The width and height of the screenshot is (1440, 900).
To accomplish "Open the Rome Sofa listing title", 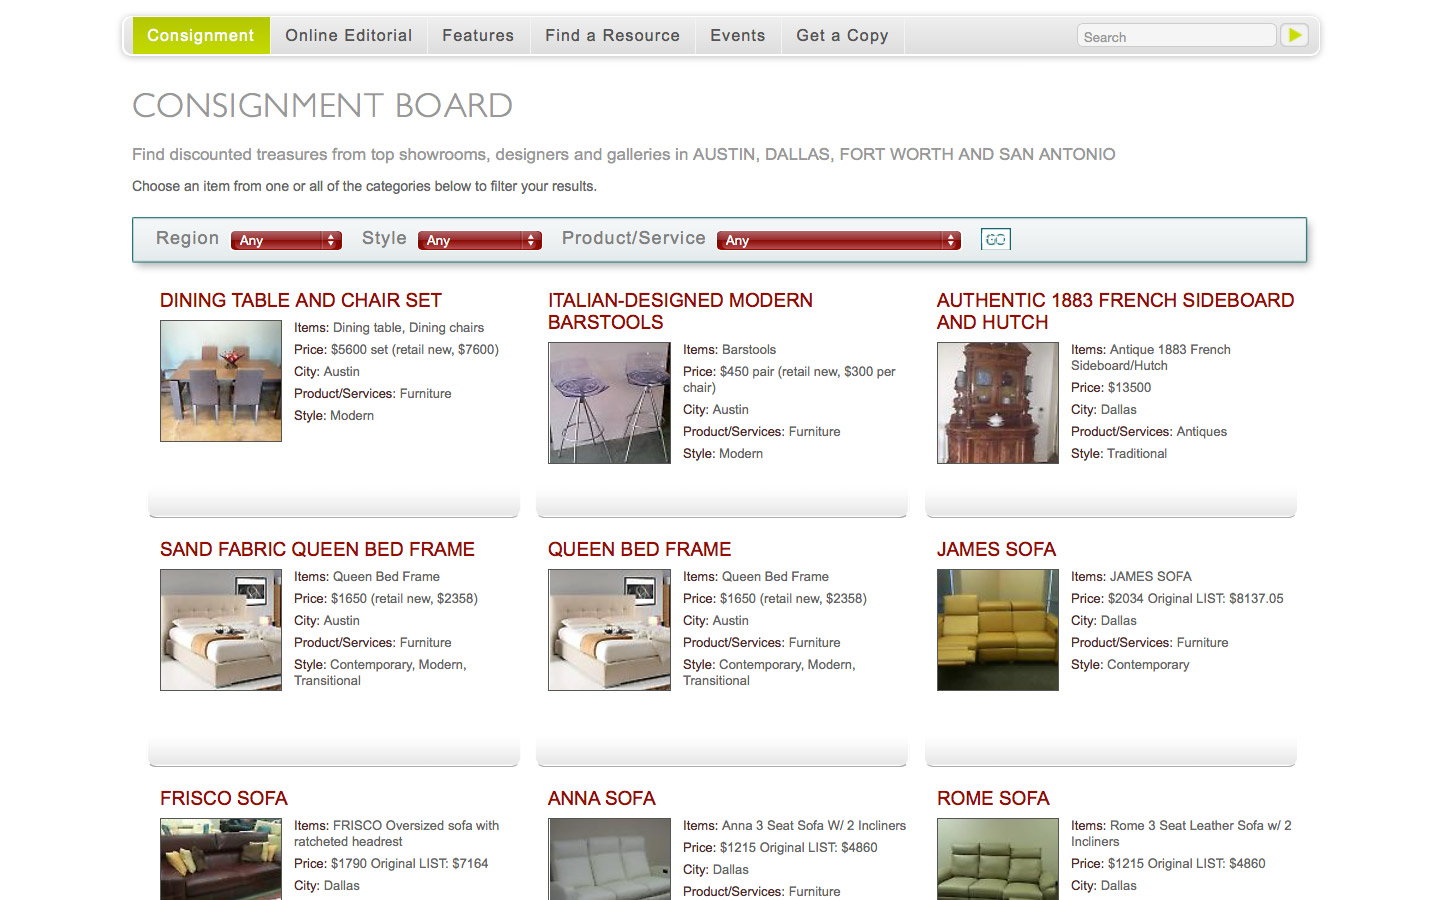I will tap(993, 798).
